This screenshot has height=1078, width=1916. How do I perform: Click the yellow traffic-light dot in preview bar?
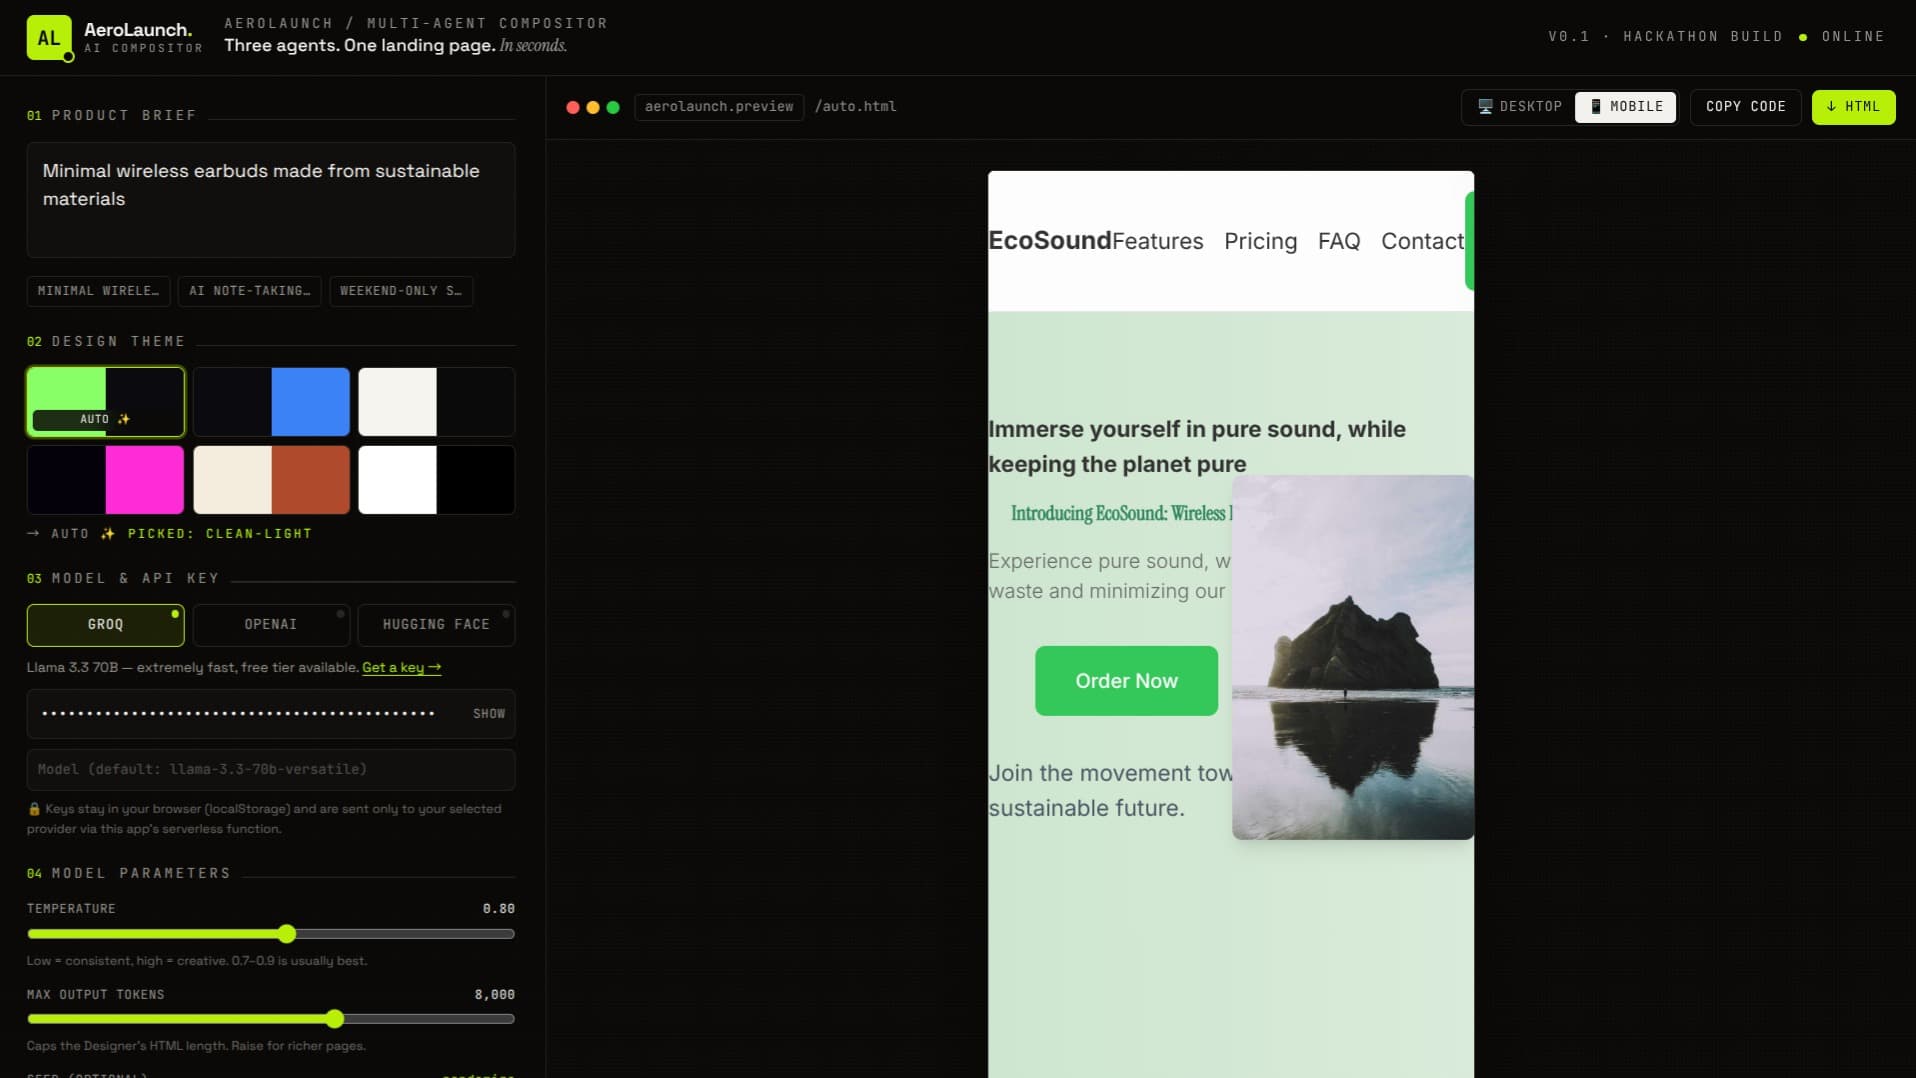(x=593, y=107)
